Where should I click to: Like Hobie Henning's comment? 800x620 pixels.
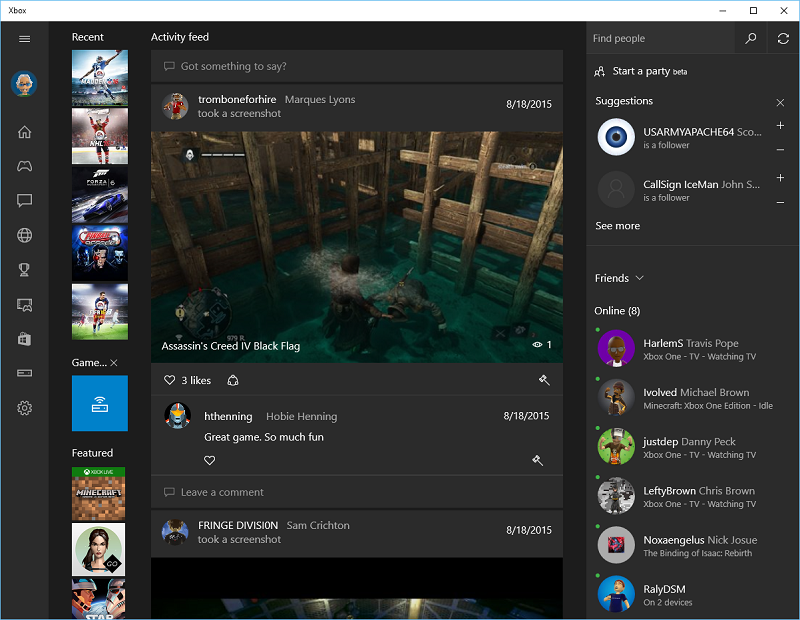click(x=210, y=460)
